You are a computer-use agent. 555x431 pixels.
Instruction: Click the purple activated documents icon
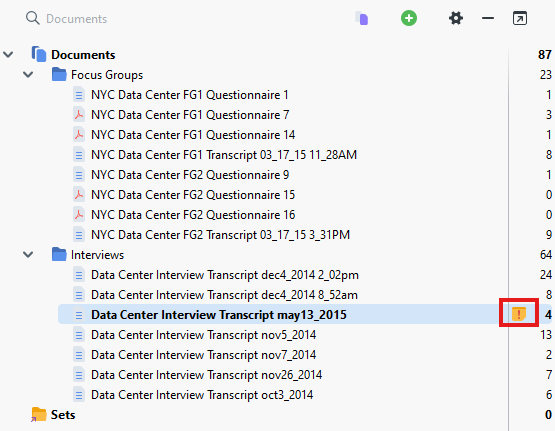[x=362, y=18]
